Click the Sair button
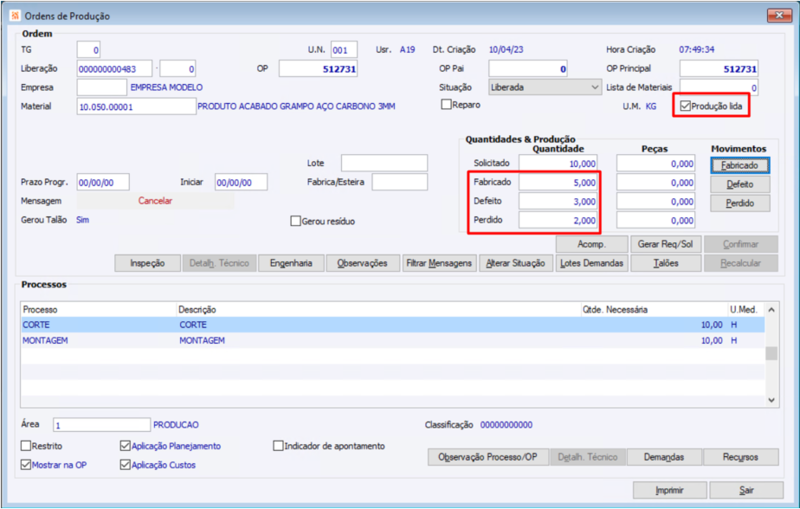This screenshot has width=800, height=509. point(746,490)
